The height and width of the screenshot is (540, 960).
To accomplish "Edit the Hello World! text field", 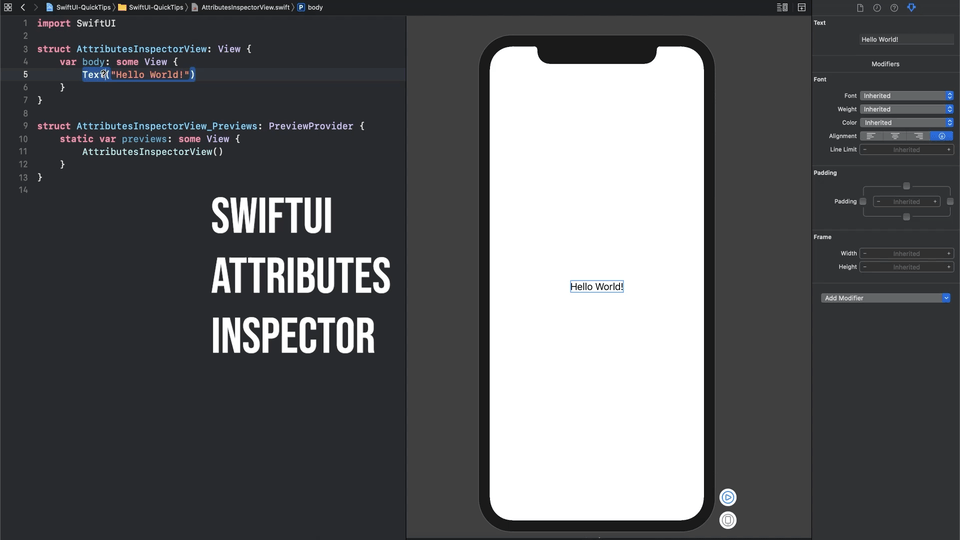I will coord(907,39).
